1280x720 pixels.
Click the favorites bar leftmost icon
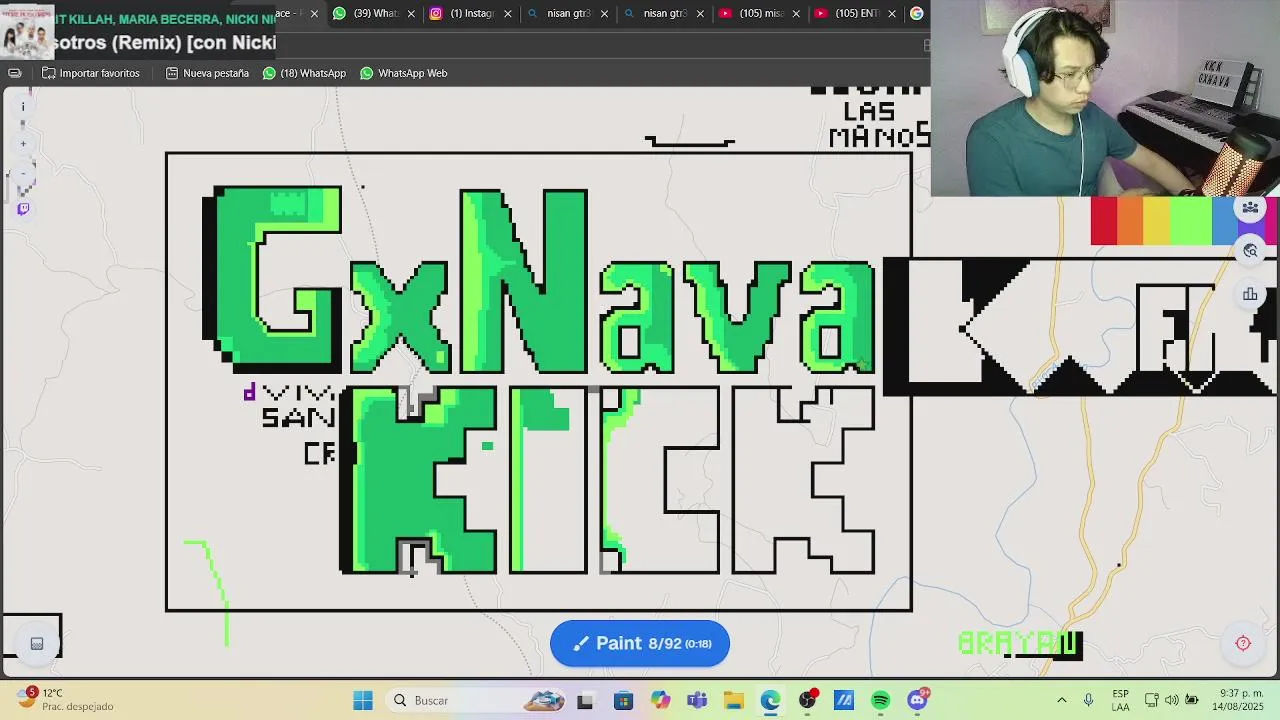pos(15,73)
